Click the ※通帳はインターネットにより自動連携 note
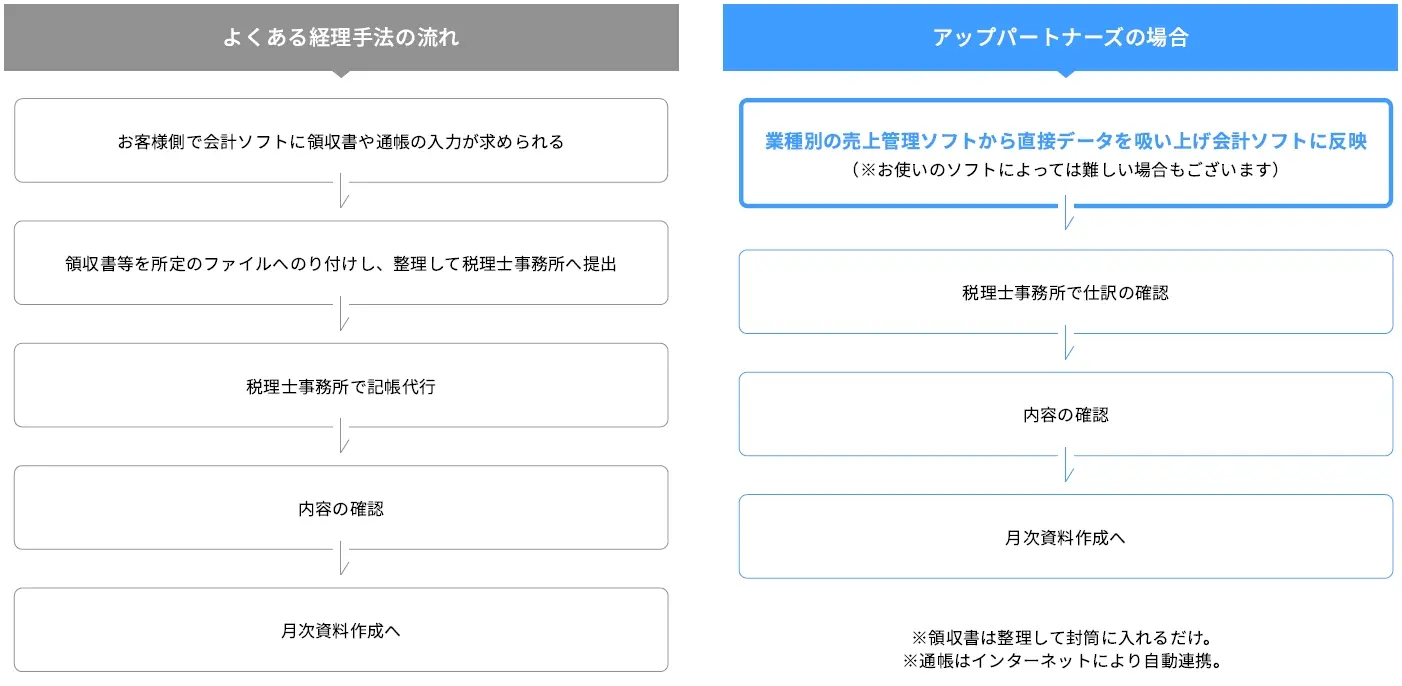1402x686 pixels. (x=1065, y=661)
